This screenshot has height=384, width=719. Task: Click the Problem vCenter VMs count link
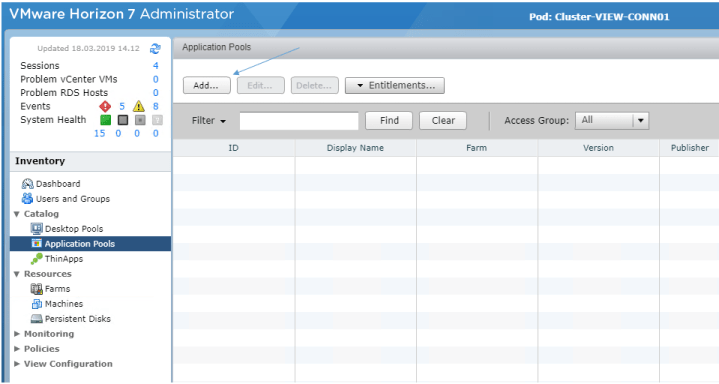(156, 79)
